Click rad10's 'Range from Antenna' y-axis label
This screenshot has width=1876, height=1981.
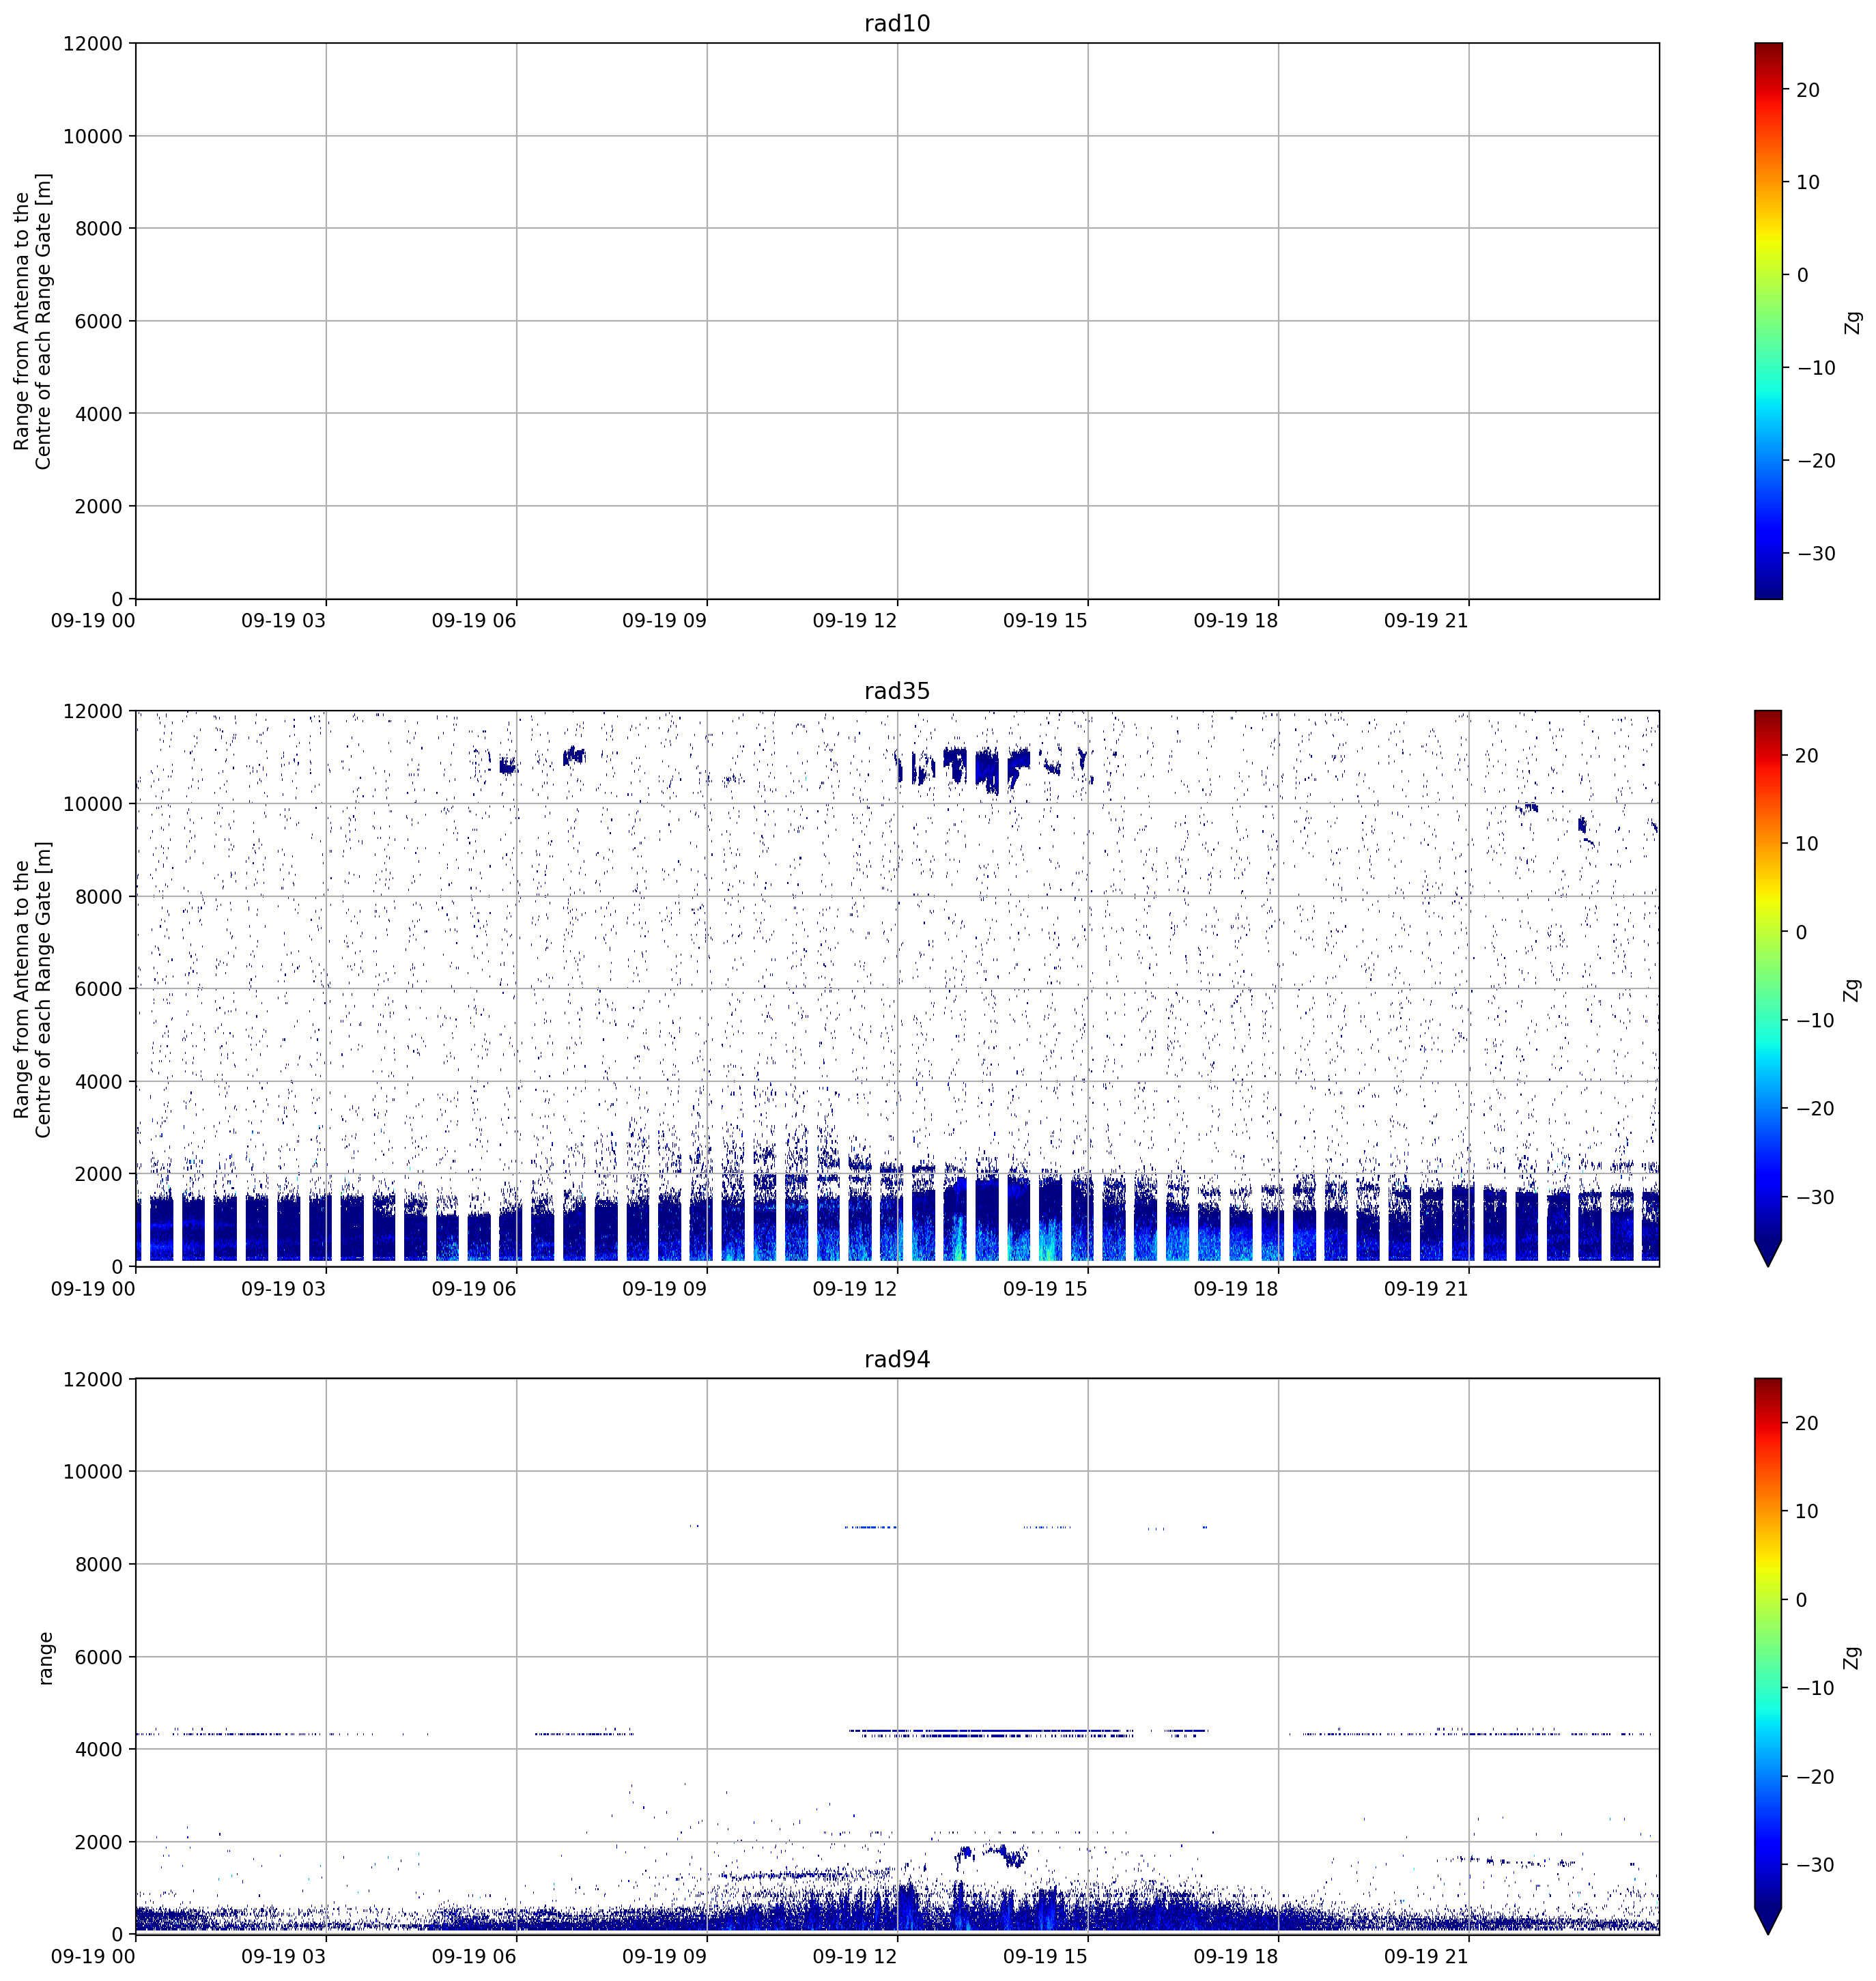(x=32, y=321)
